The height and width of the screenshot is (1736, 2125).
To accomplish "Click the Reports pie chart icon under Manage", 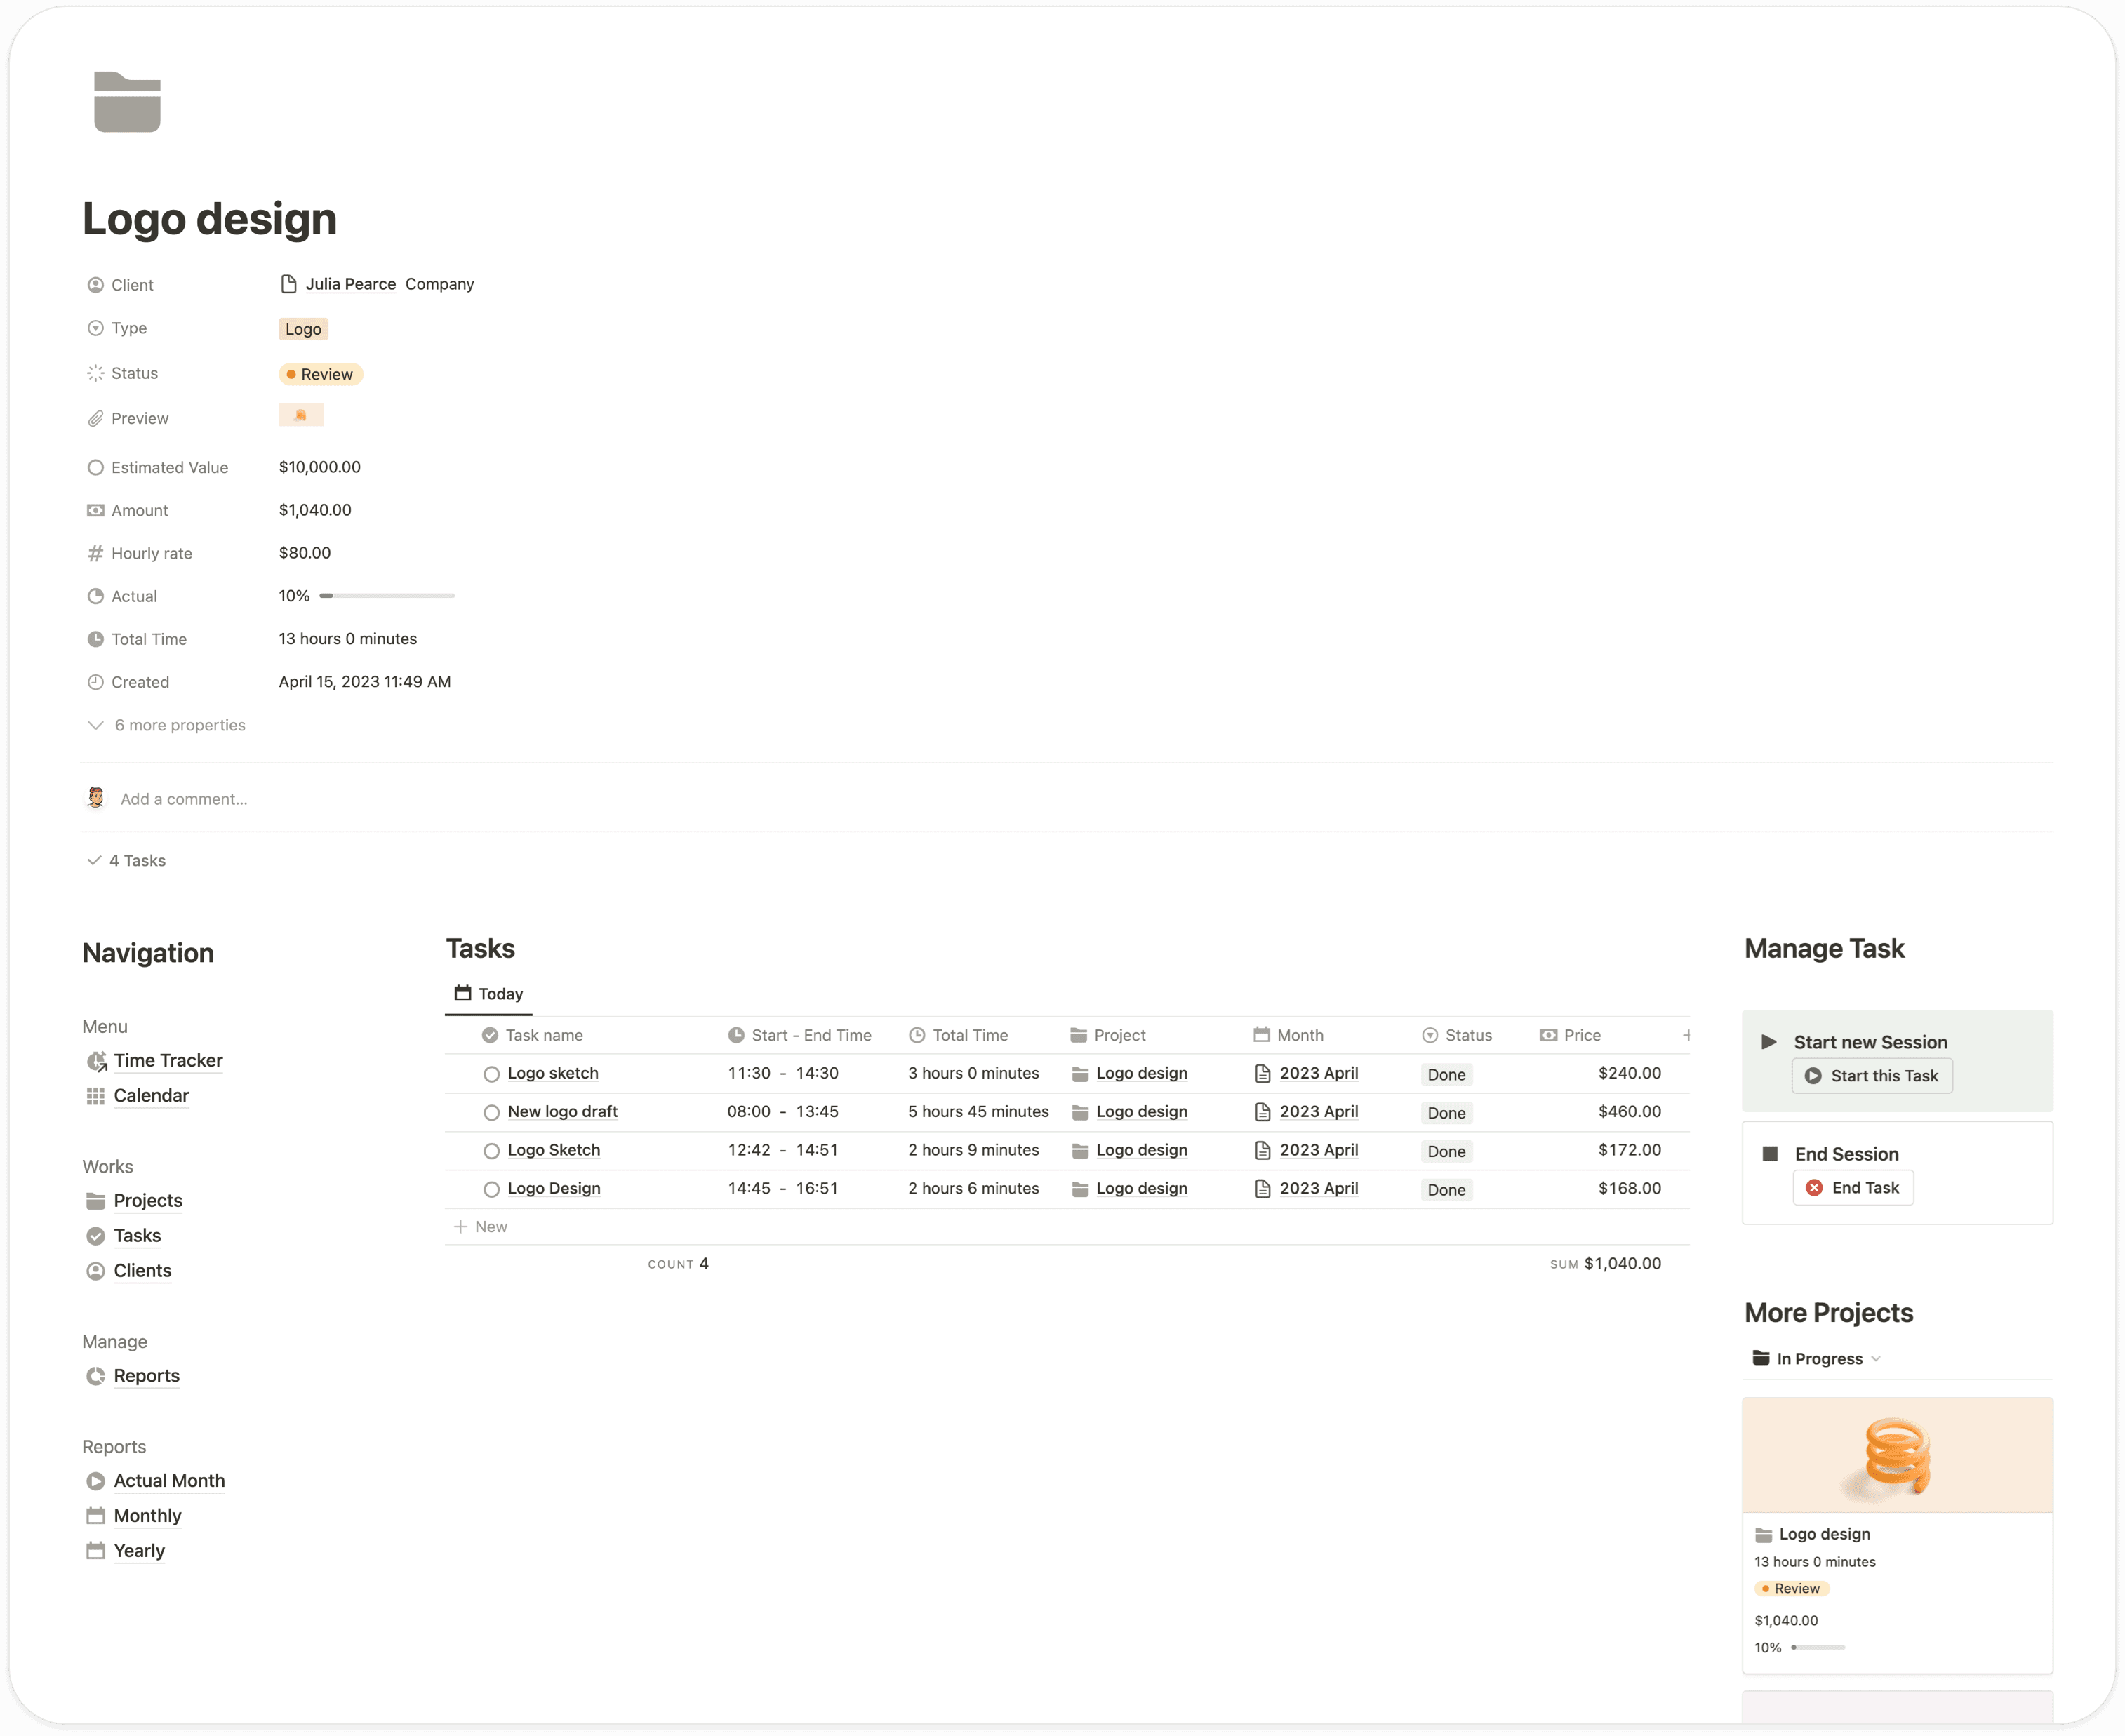I will (x=96, y=1375).
